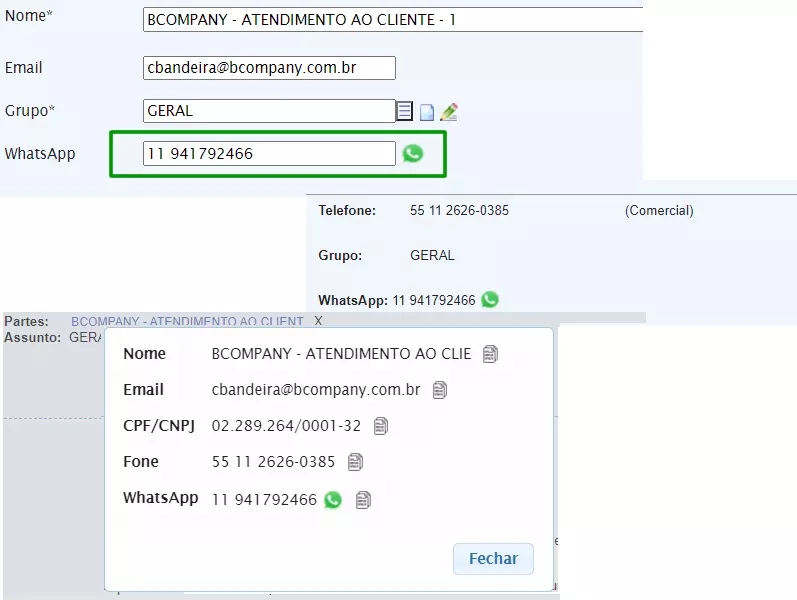Select the Grupo field containing GERAL
Viewport: 797px width, 600px height.
pyautogui.click(x=269, y=111)
